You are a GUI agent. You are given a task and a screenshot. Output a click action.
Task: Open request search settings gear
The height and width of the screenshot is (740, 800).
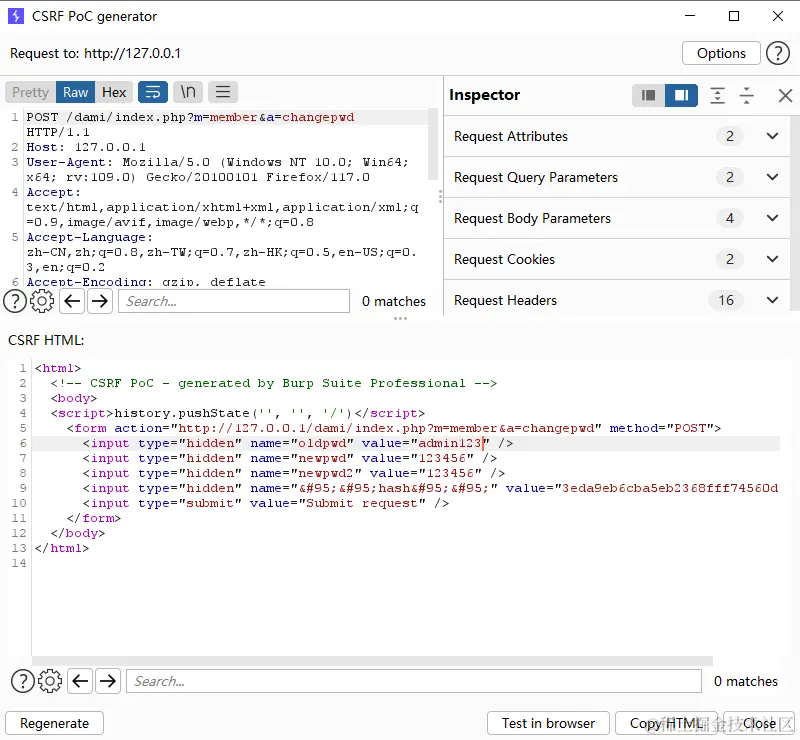42,301
